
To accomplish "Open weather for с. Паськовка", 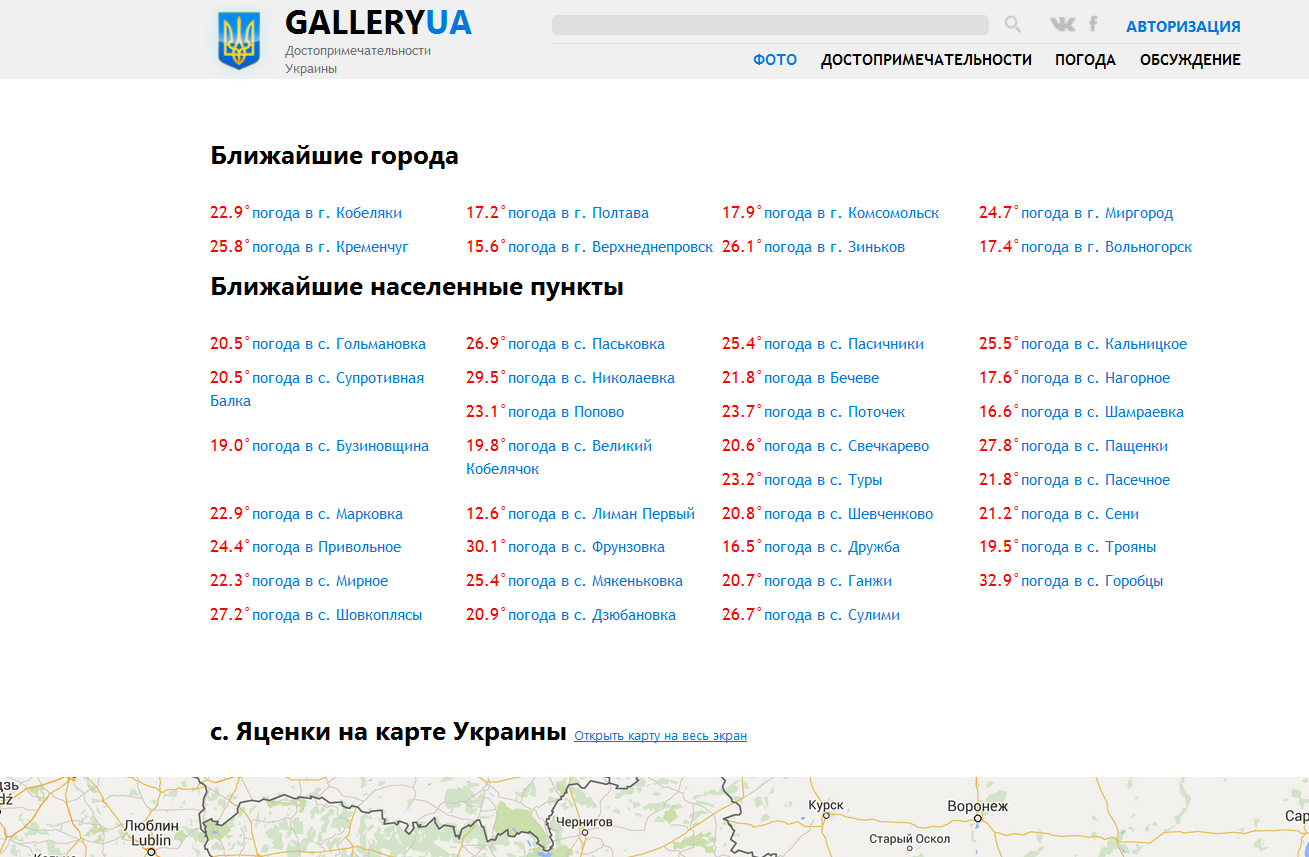I will click(x=586, y=344).
